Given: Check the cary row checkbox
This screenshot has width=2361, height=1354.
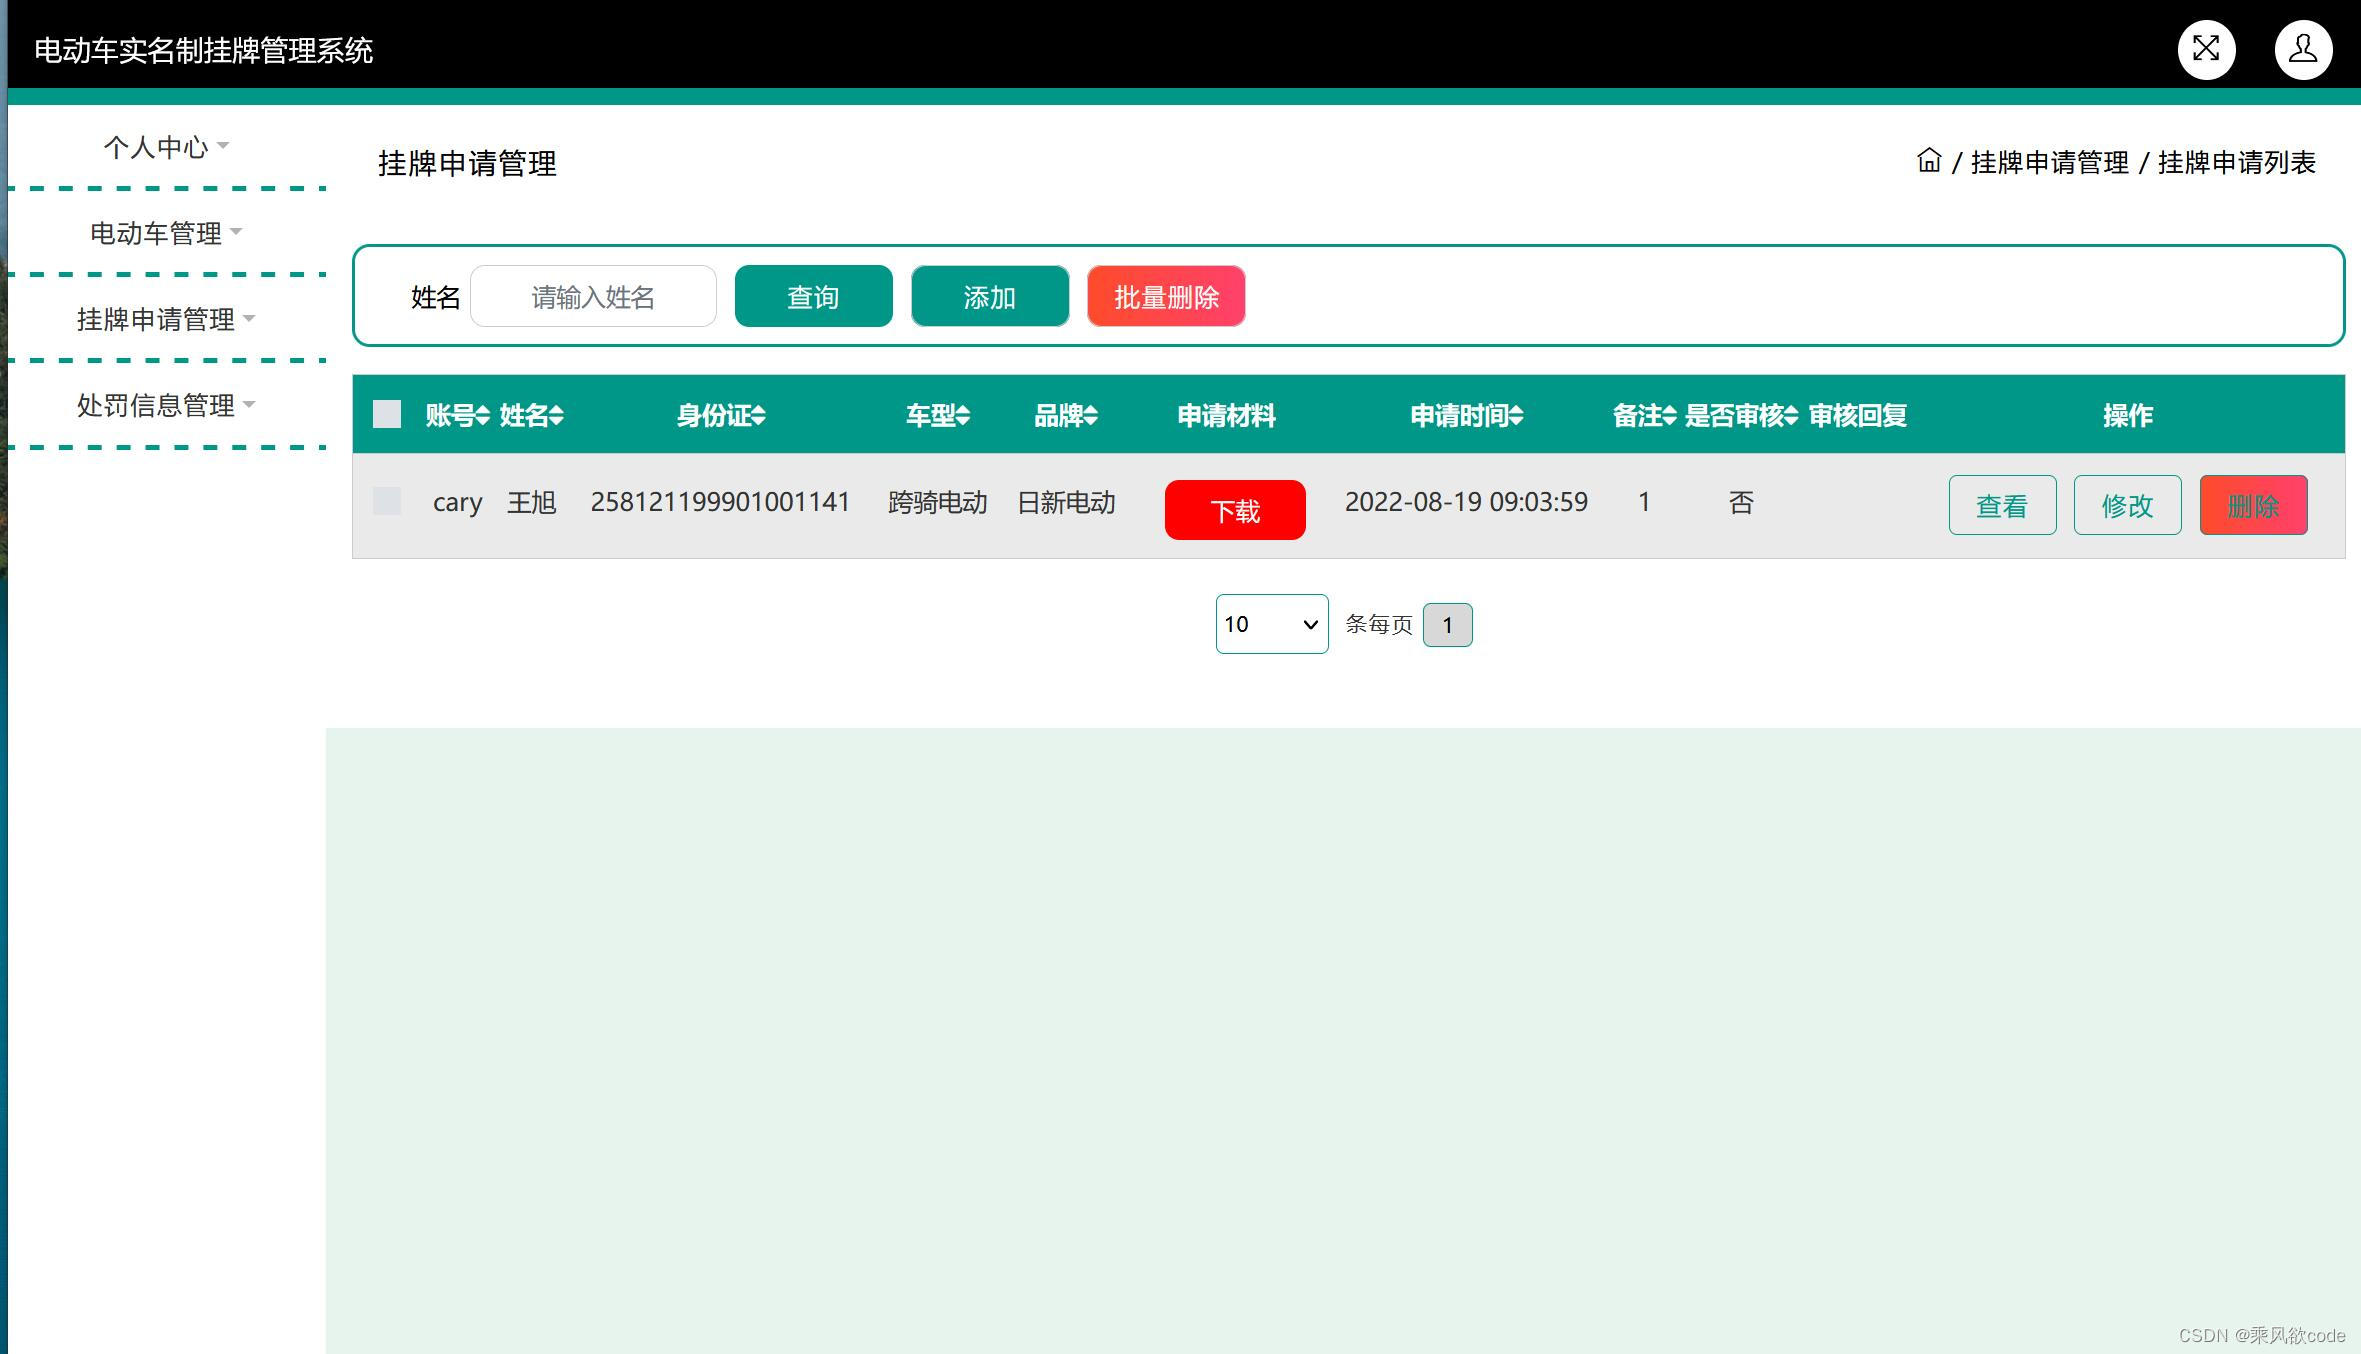Looking at the screenshot, I should click(387, 501).
